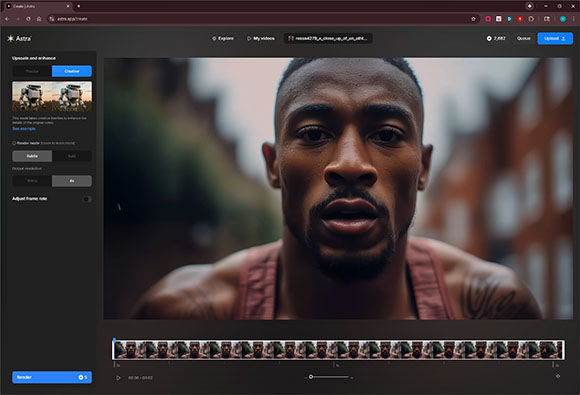Click the blue playhead marker on timeline
580x395 pixels.
[114, 340]
